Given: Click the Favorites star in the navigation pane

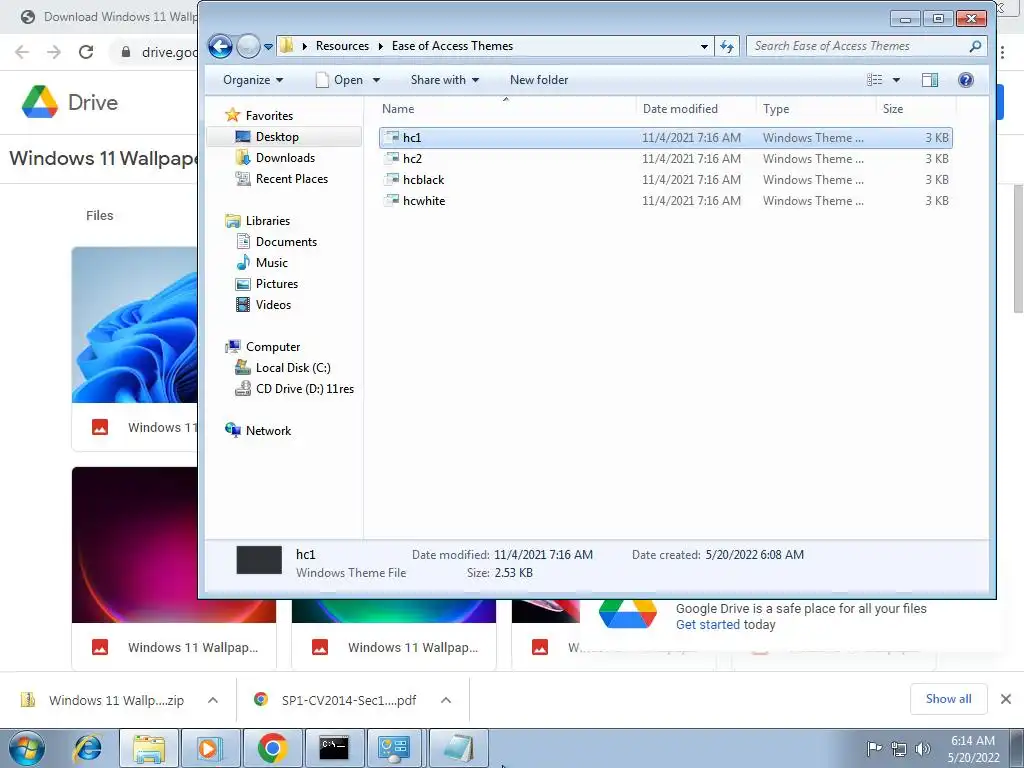Looking at the screenshot, I should [232, 116].
